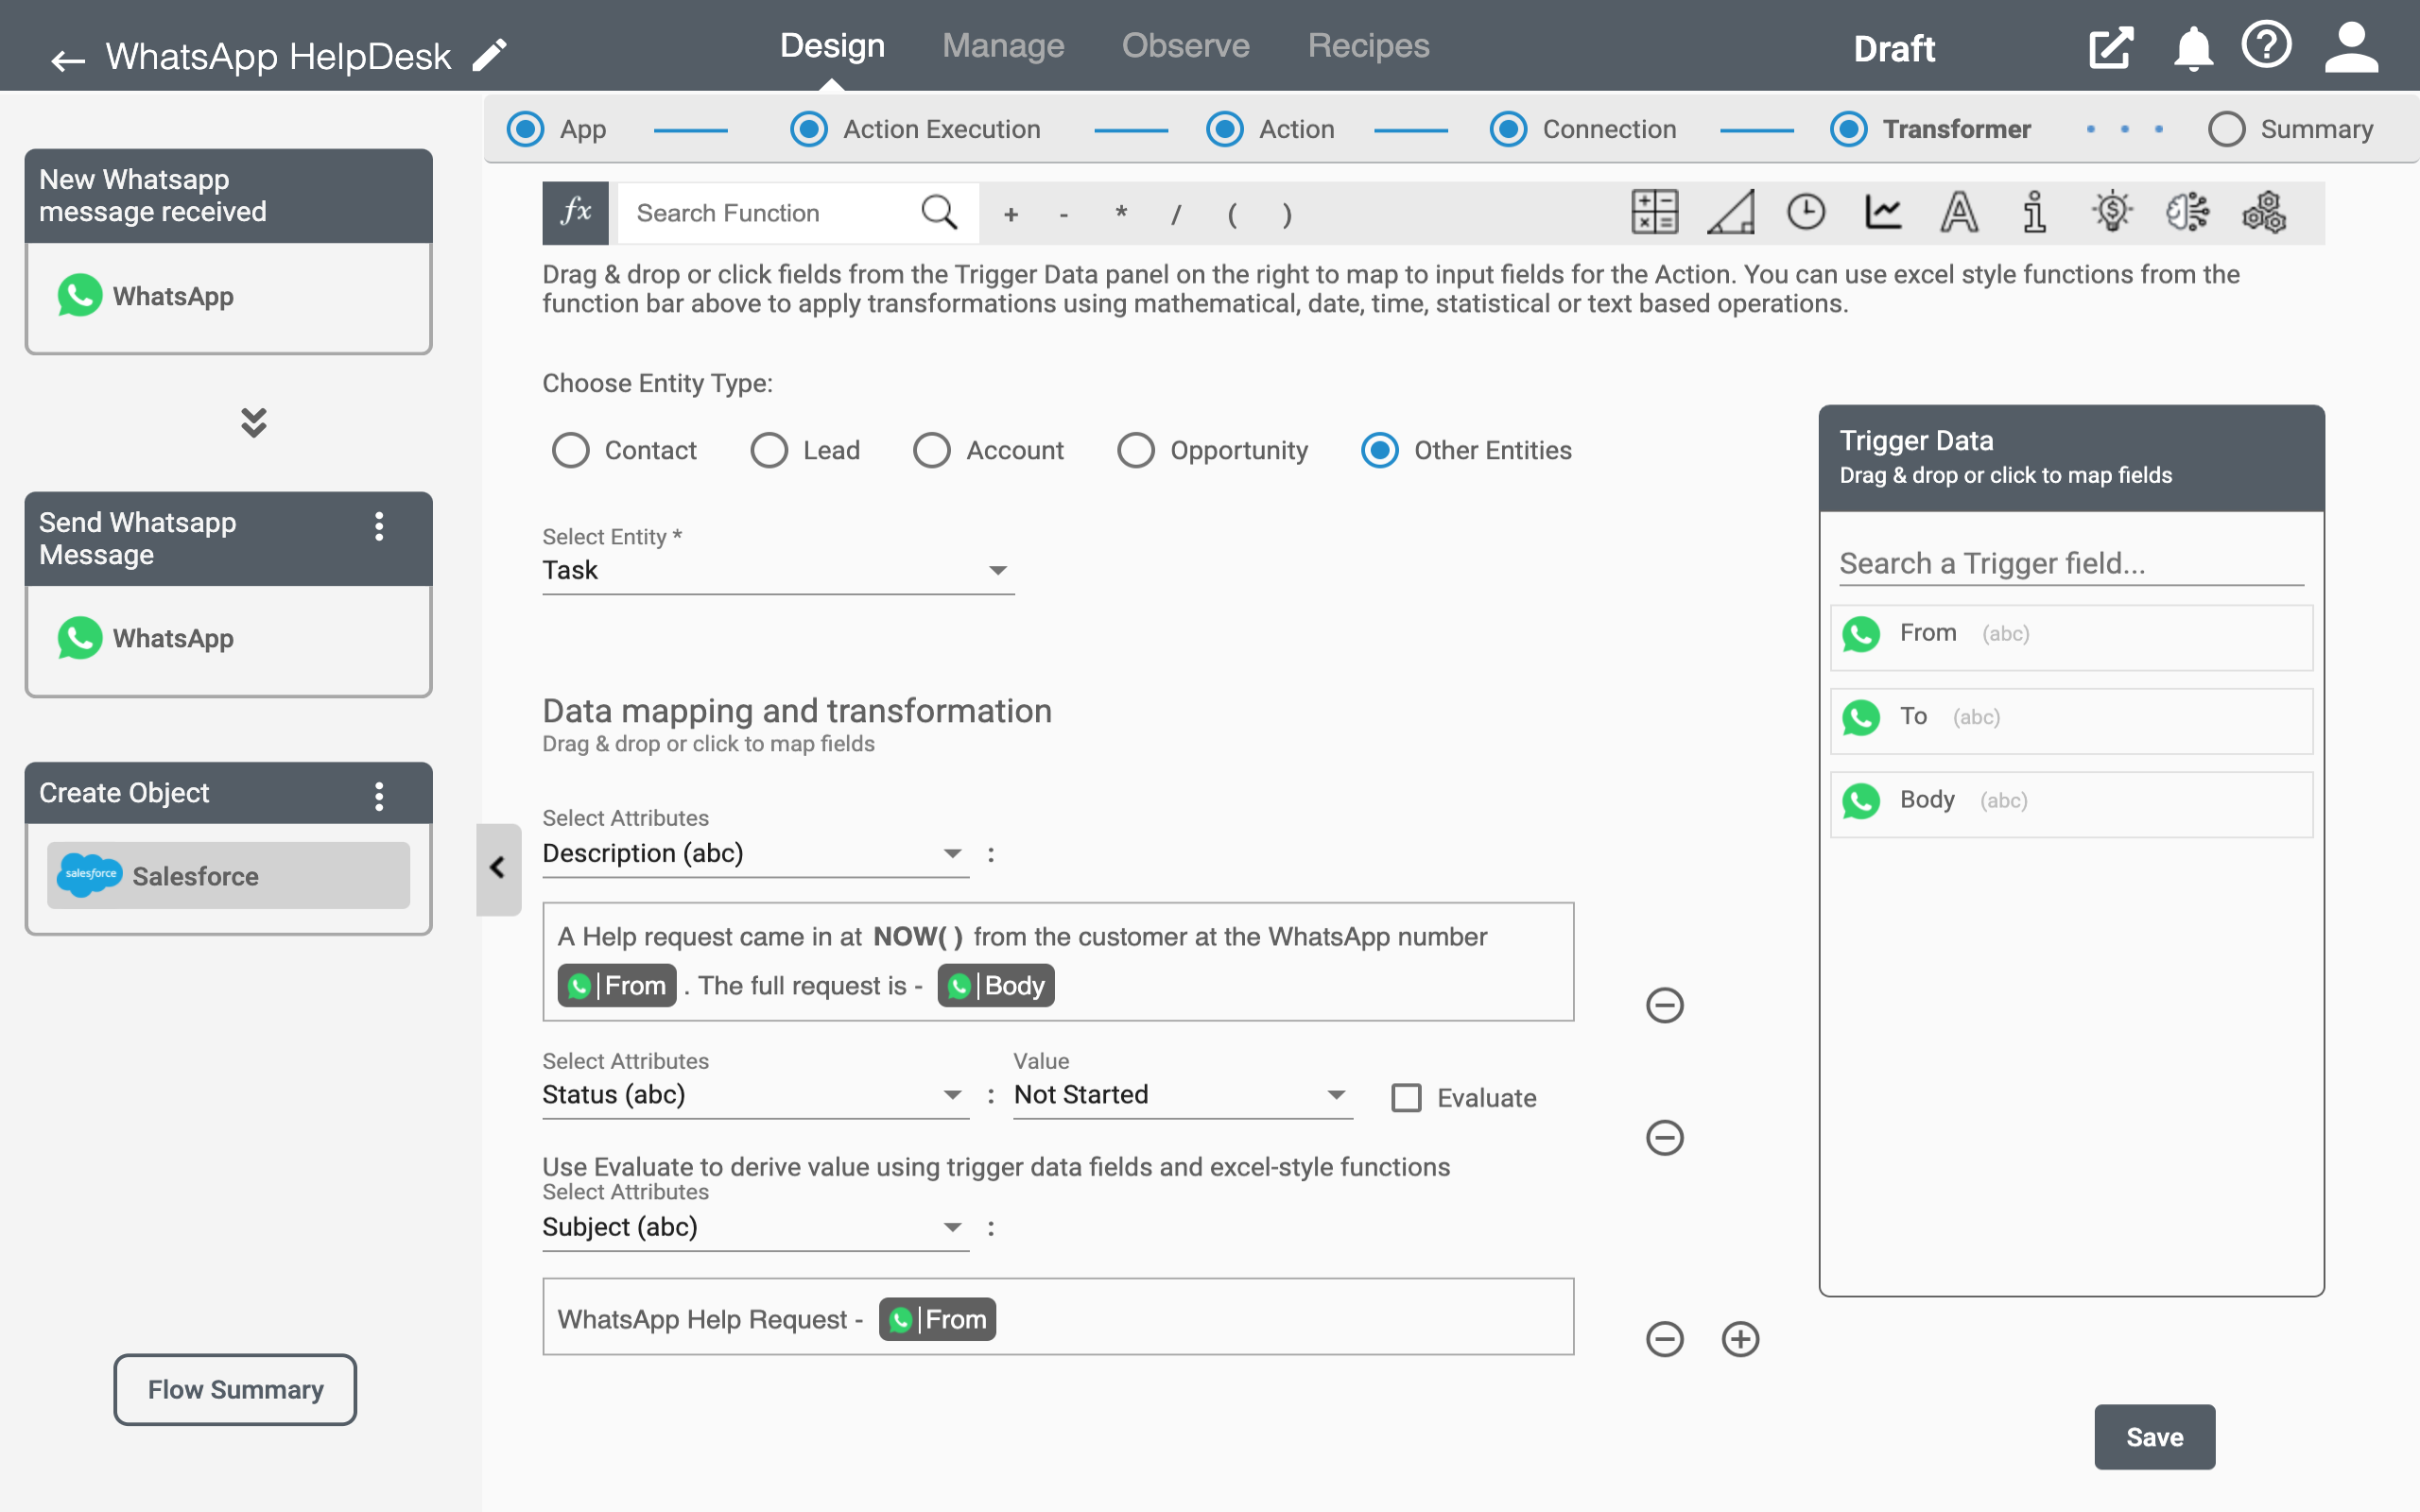Enable the Evaluate checkbox for Status
Screen dimensions: 2420x1512
[x=1406, y=1097]
